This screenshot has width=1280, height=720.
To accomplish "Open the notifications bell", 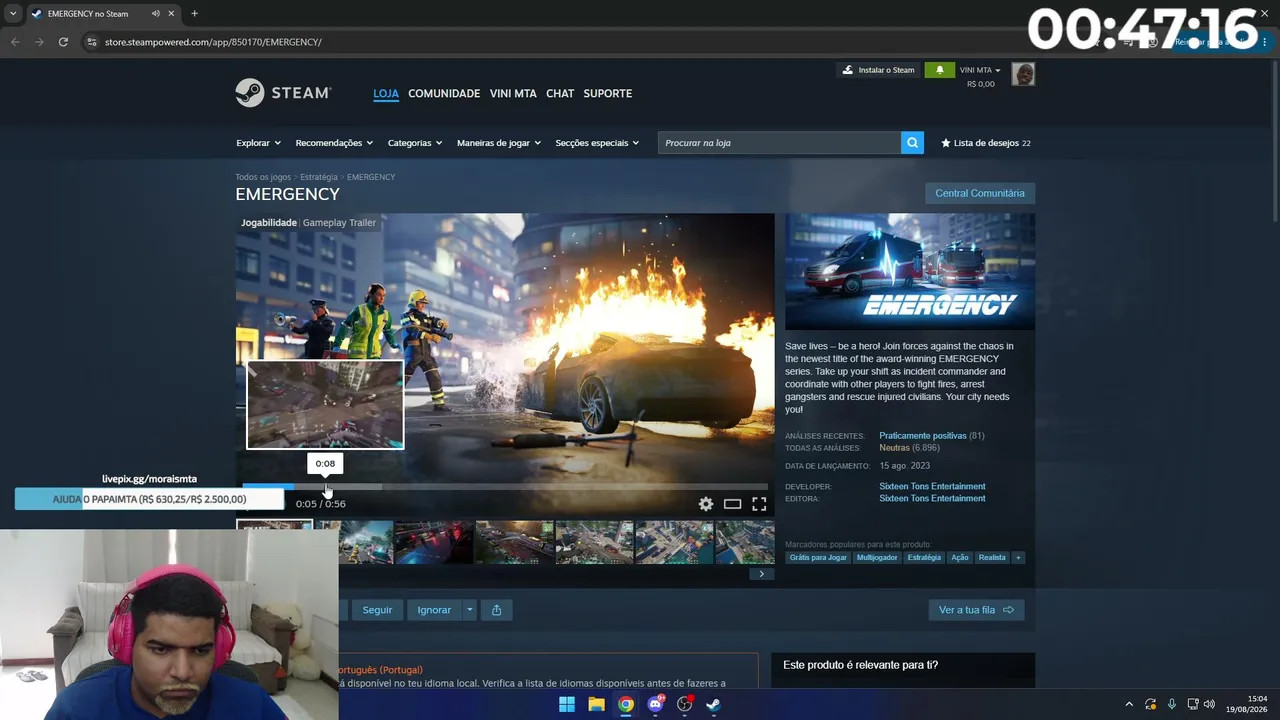I will tap(939, 70).
